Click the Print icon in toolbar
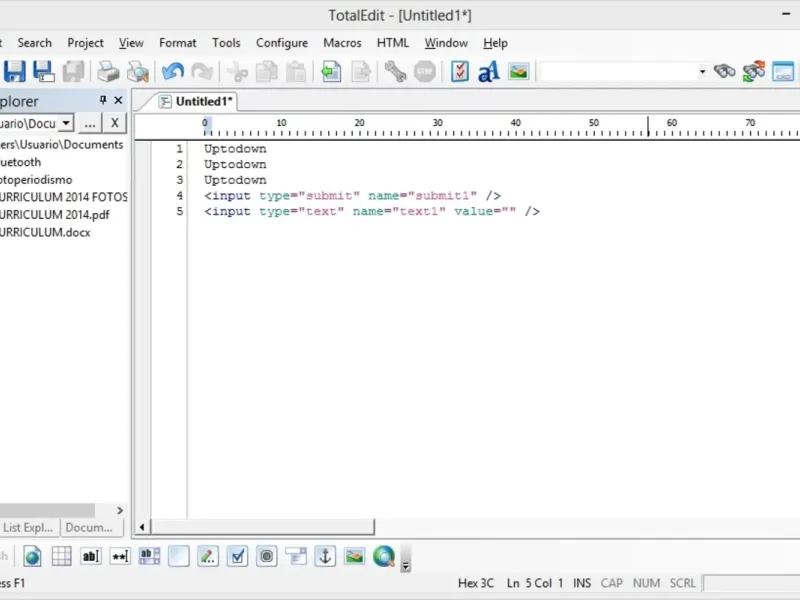This screenshot has width=800, height=600. [x=107, y=71]
